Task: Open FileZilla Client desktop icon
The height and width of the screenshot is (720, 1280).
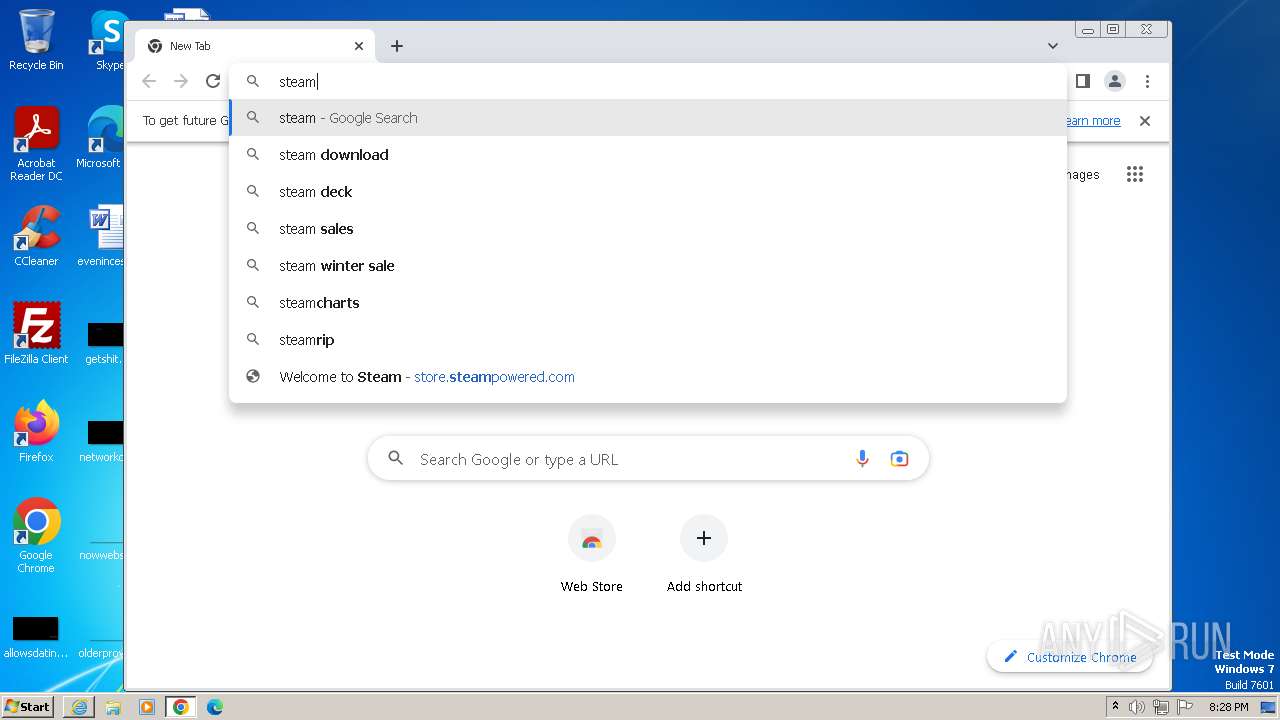Action: coord(36,334)
